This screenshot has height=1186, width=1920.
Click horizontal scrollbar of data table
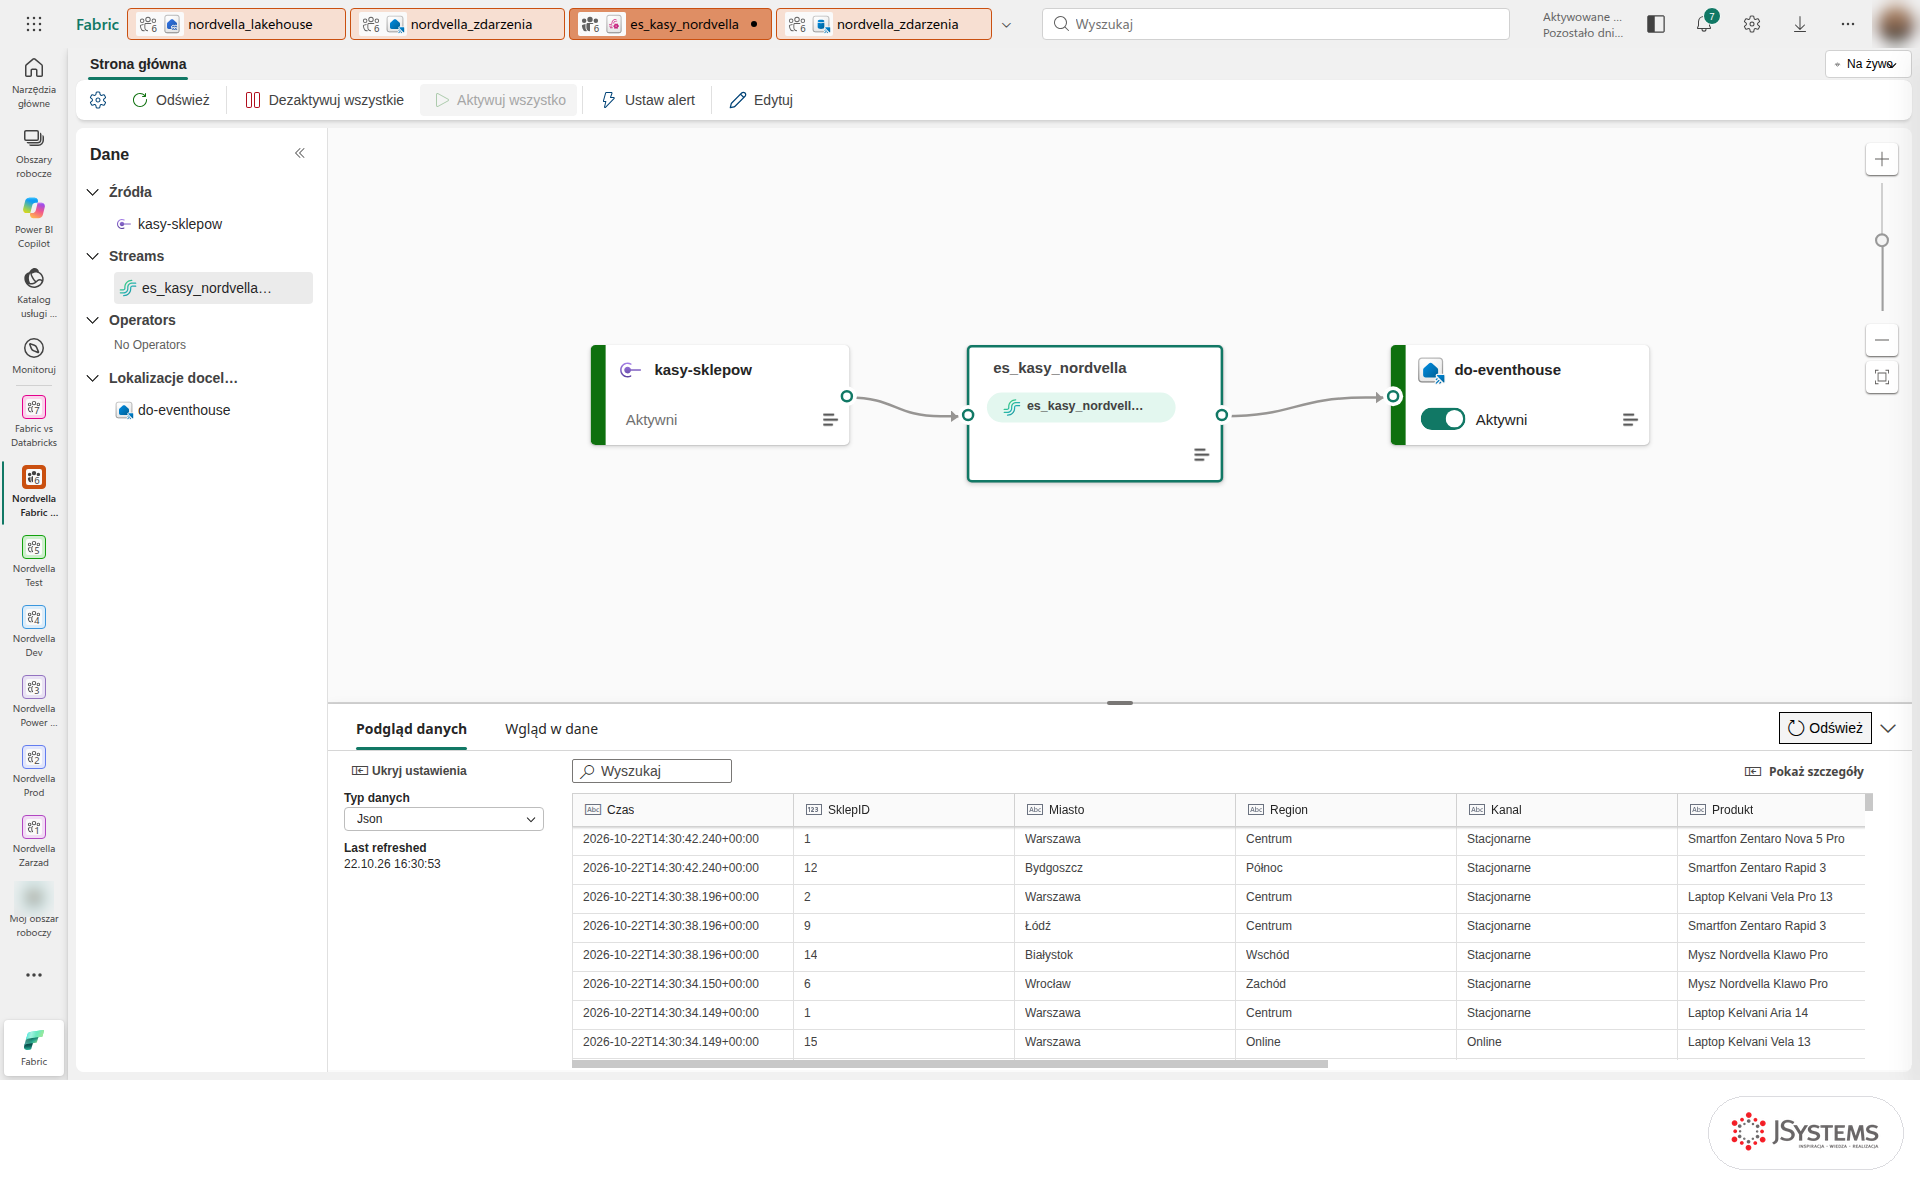point(949,1064)
